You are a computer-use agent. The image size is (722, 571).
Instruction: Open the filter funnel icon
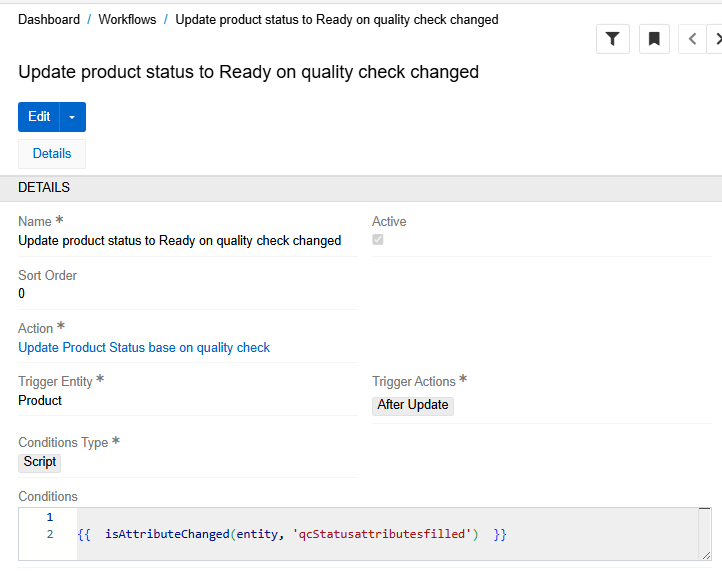coord(612,39)
